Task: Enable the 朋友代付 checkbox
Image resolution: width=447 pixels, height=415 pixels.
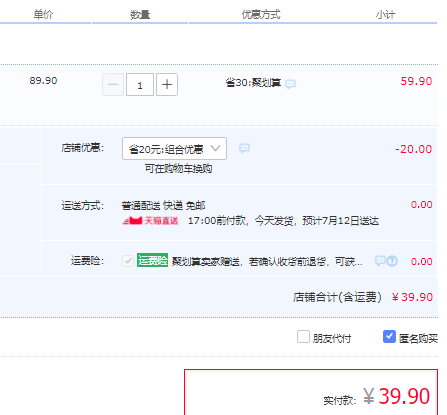Action: [303, 337]
